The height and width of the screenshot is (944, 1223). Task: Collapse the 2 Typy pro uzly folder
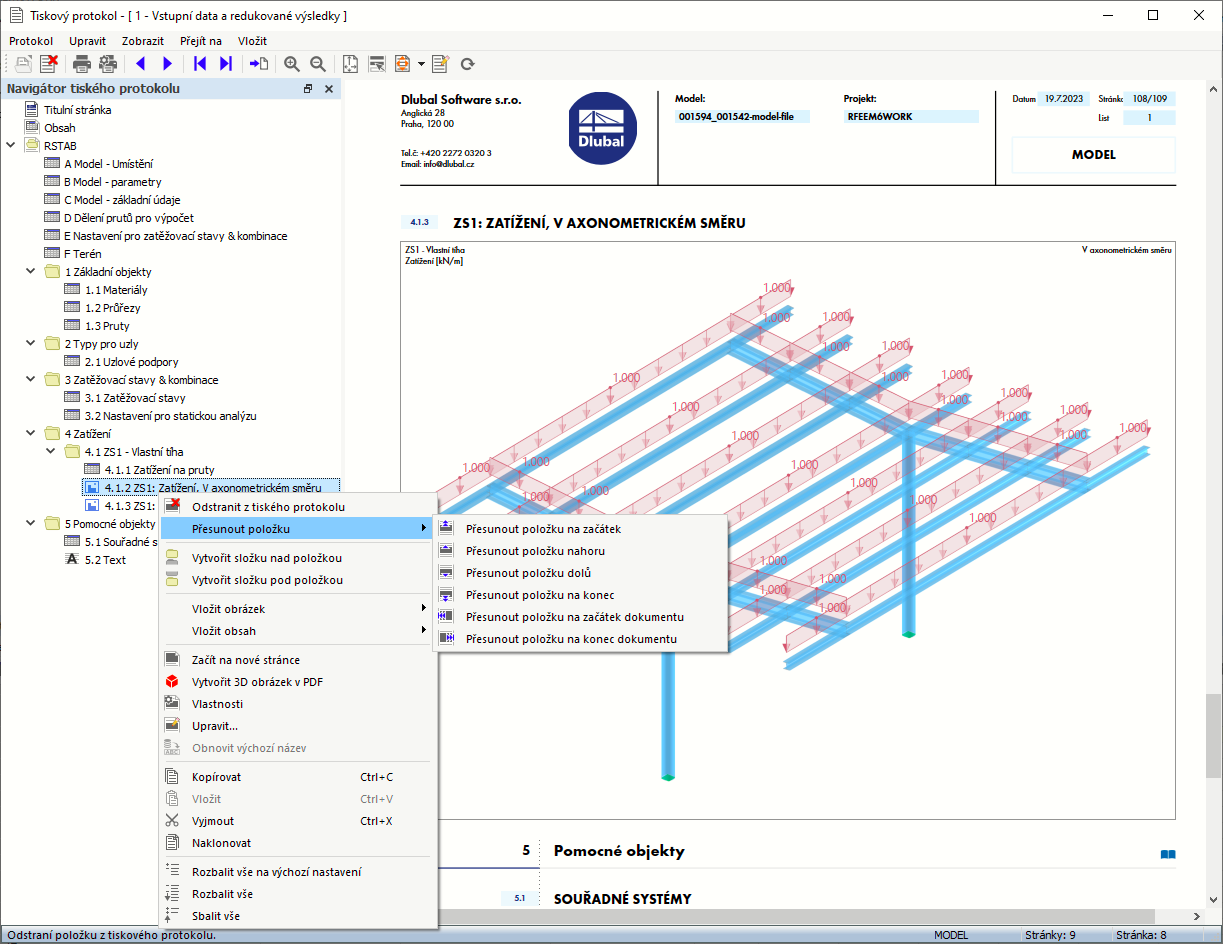tap(31, 344)
